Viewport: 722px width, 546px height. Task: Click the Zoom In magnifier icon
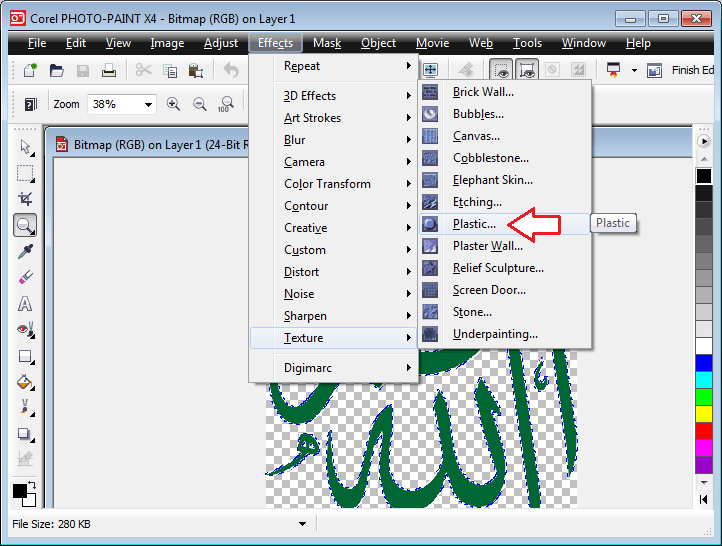(x=174, y=104)
